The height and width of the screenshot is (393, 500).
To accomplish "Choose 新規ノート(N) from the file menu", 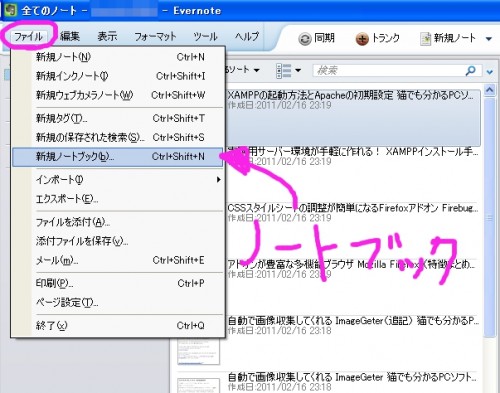I will tap(118, 57).
